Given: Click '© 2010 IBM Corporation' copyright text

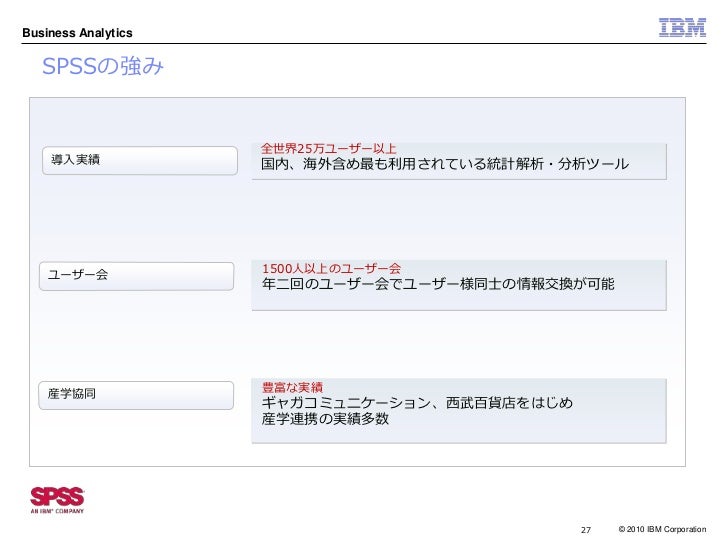Looking at the screenshot, I should pos(662,529).
